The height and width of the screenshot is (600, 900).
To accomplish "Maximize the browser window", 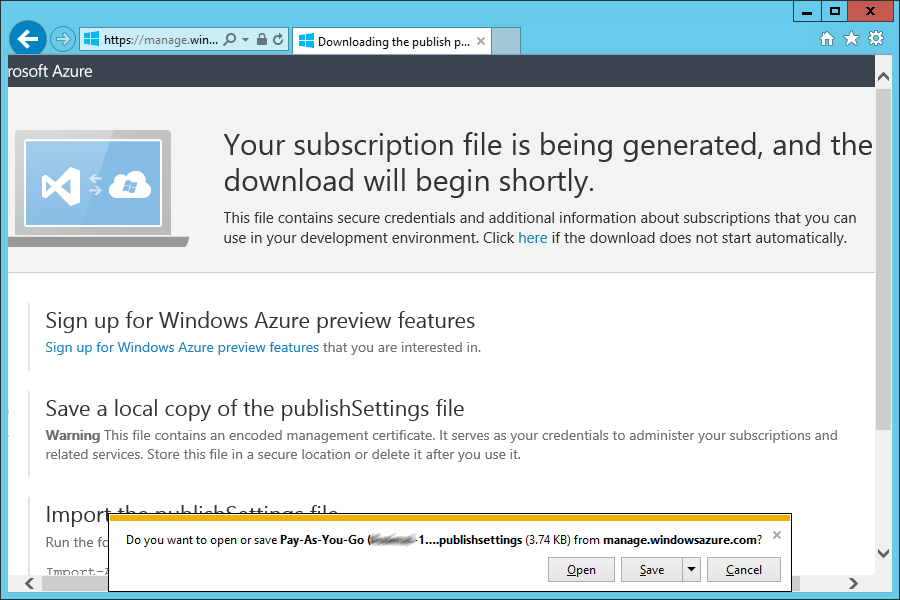I will pyautogui.click(x=835, y=11).
